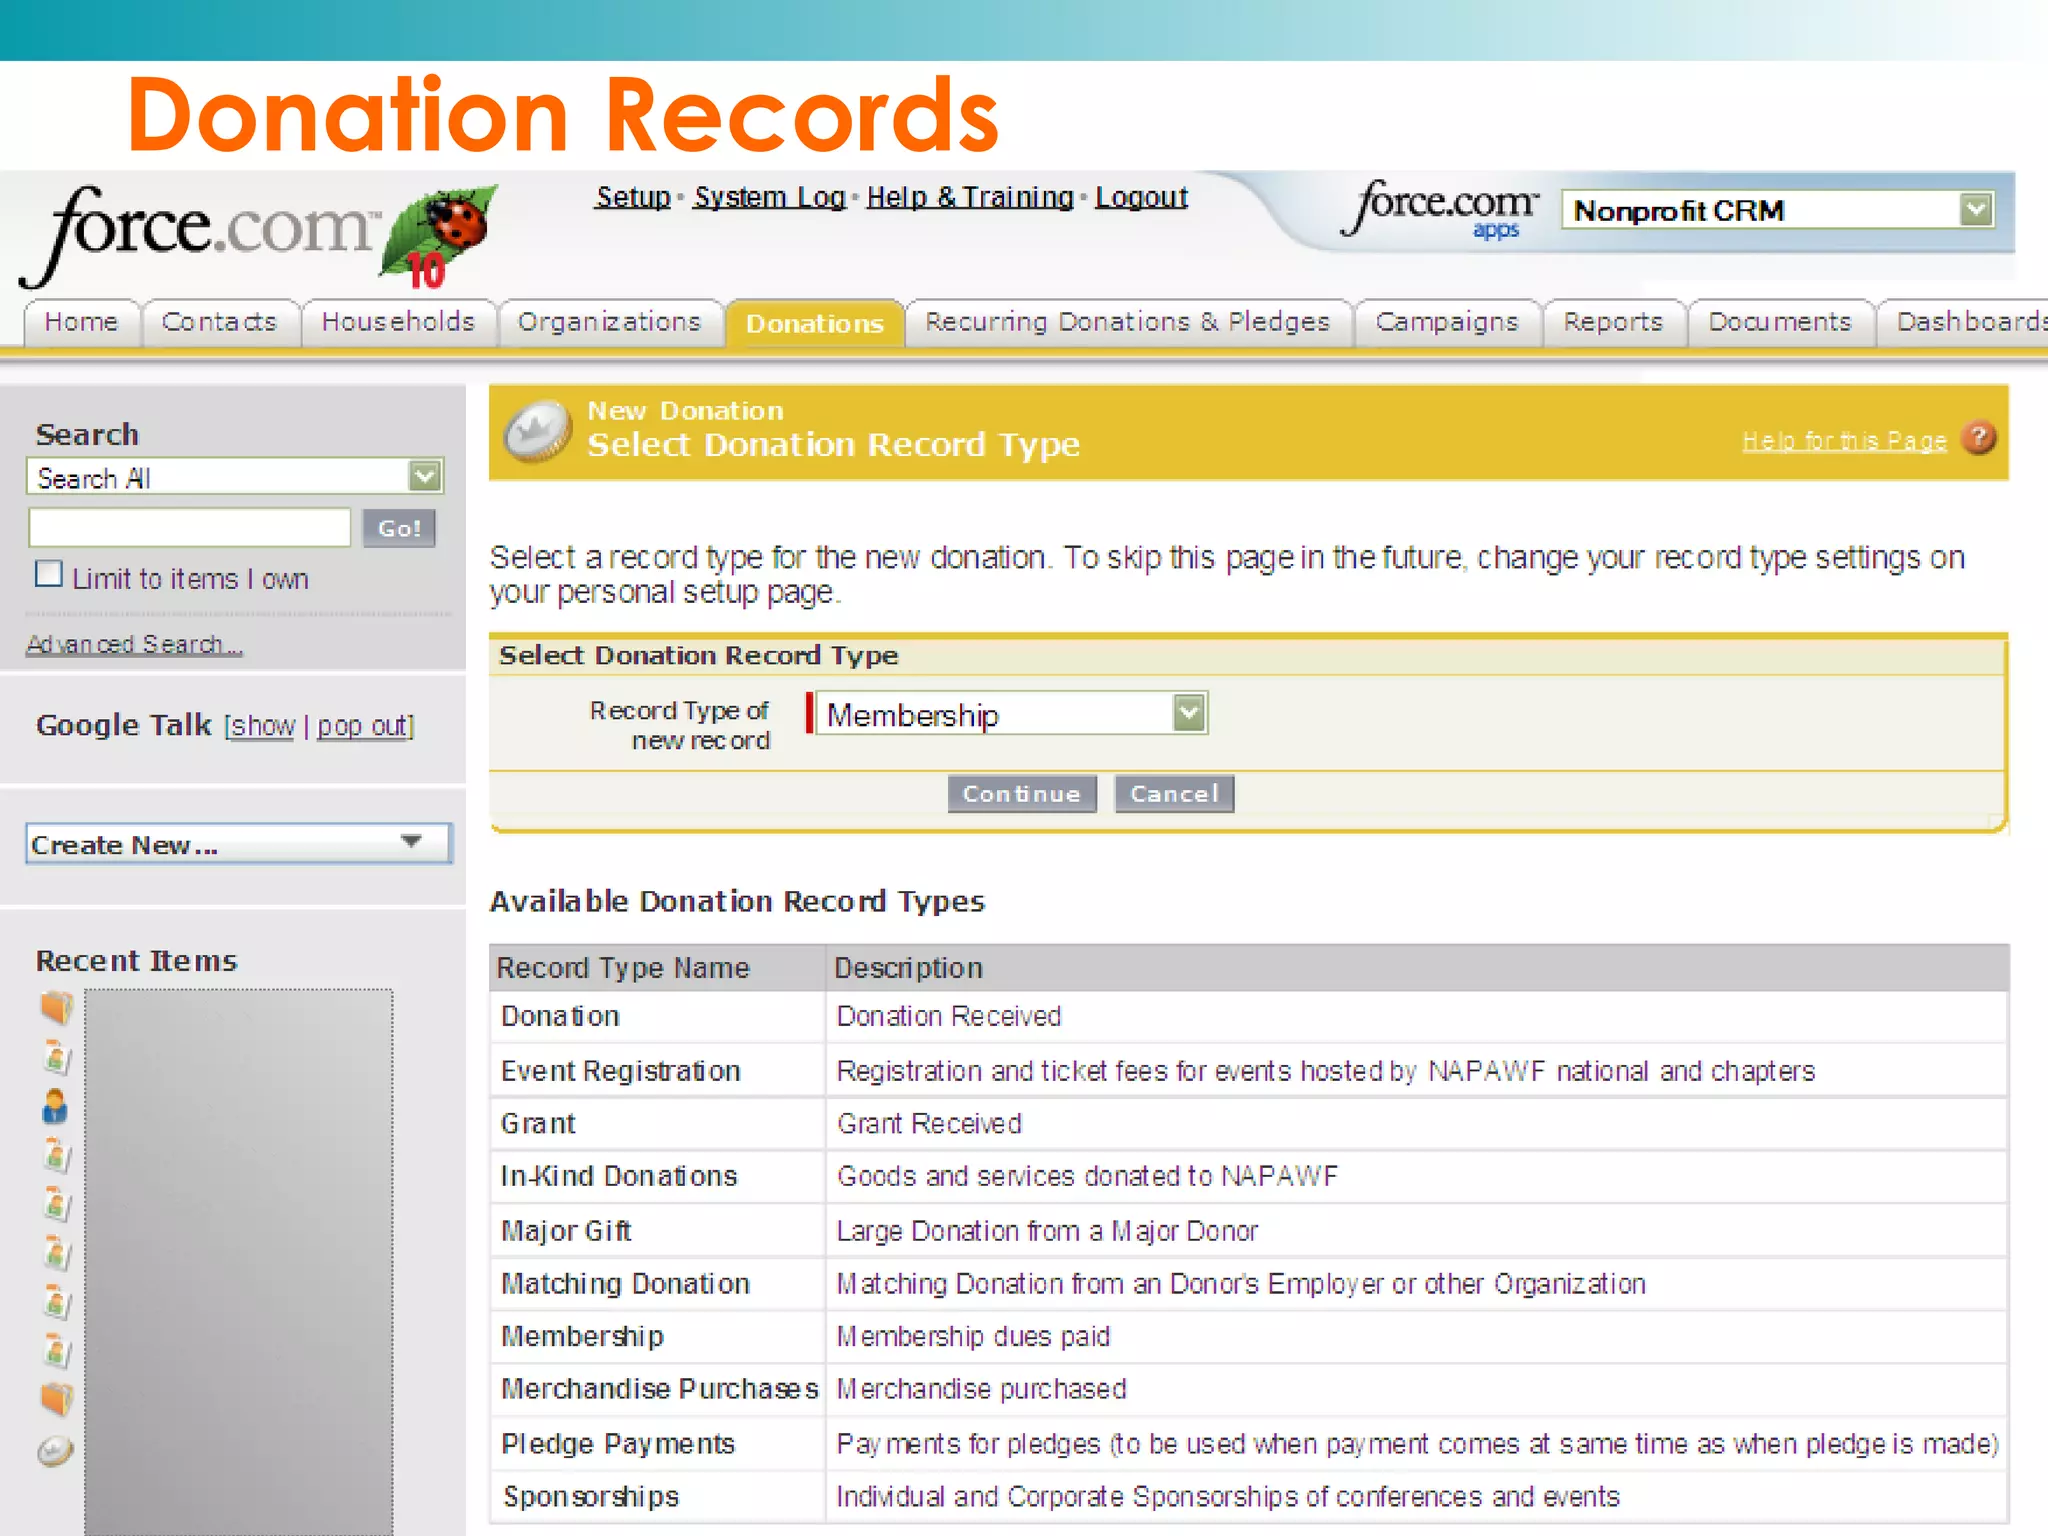Open Help for this Page link
The image size is (2048, 1536).
click(x=1844, y=440)
